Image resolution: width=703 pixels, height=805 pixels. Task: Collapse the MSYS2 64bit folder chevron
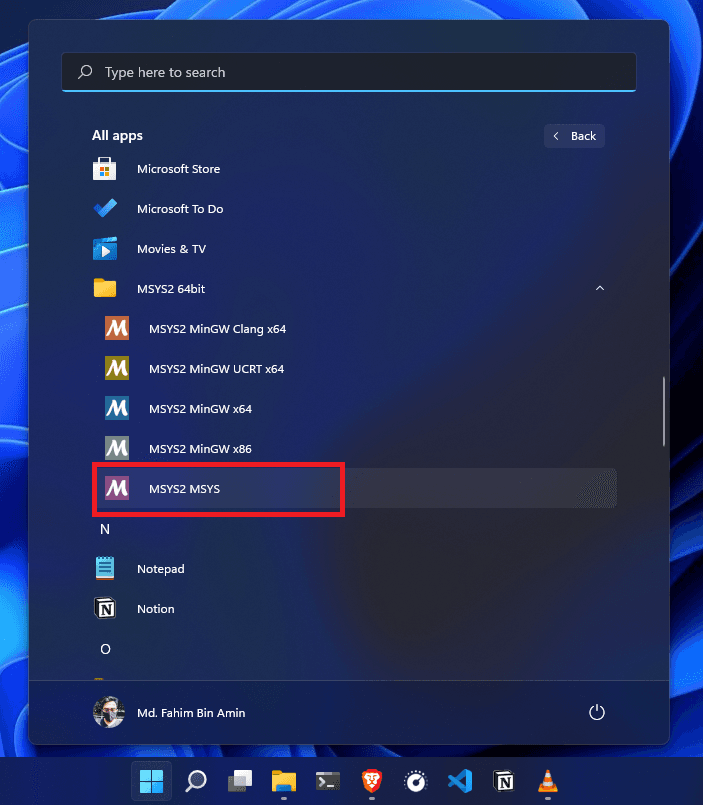point(600,288)
